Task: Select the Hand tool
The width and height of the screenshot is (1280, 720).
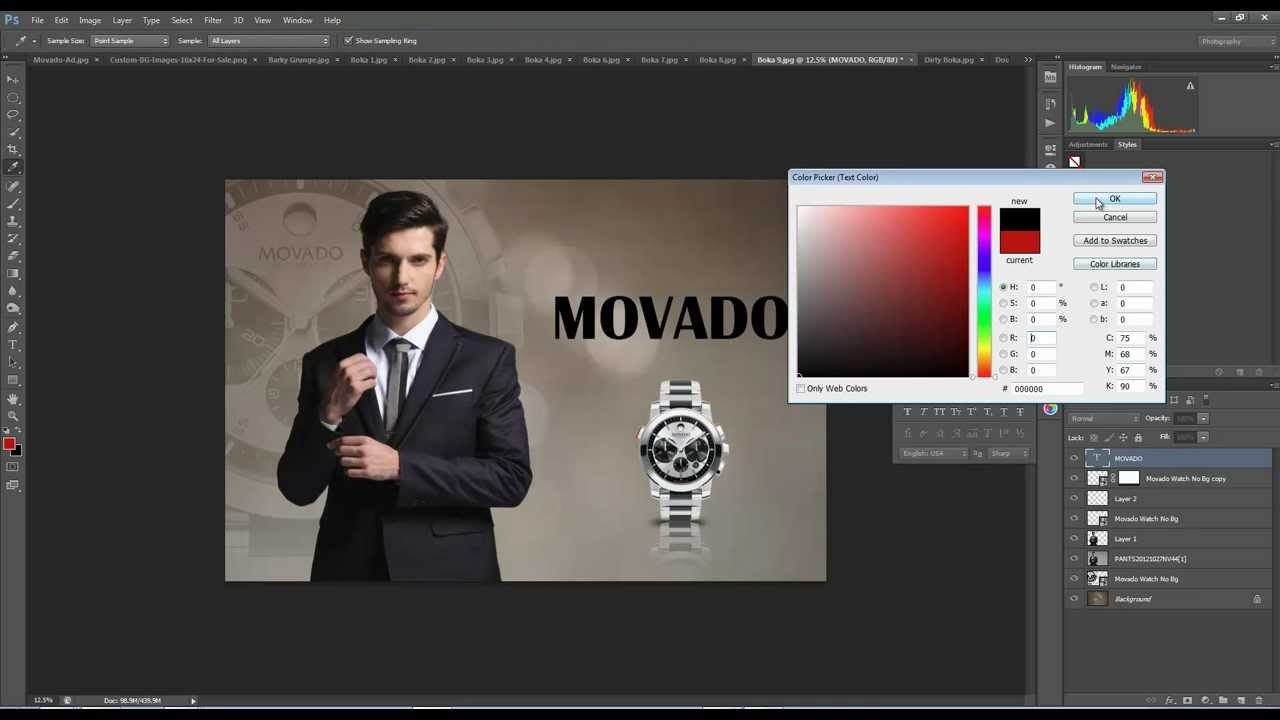Action: (x=13, y=399)
